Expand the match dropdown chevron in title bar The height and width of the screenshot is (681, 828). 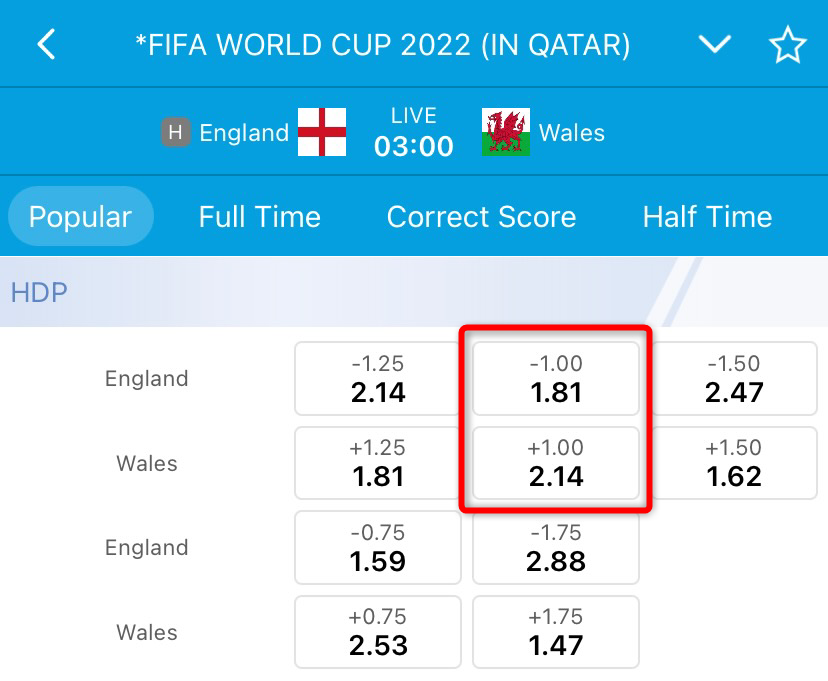714,44
